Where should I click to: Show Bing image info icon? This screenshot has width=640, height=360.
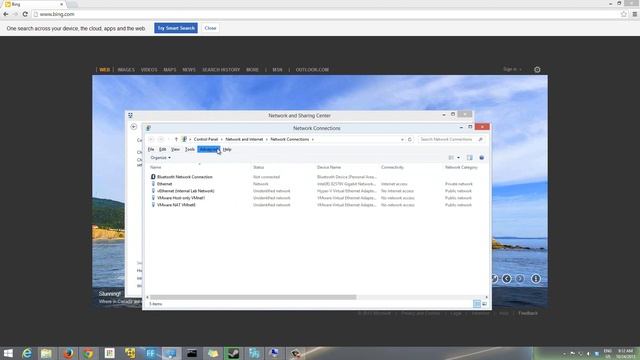click(x=536, y=279)
